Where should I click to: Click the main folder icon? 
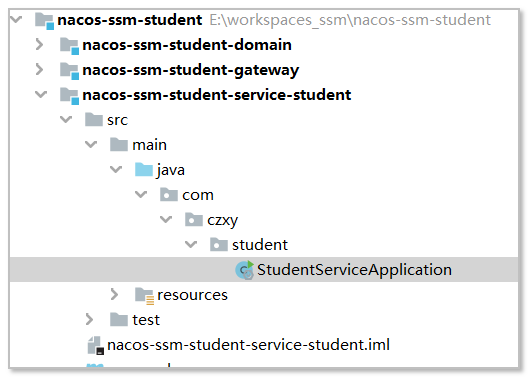(119, 144)
